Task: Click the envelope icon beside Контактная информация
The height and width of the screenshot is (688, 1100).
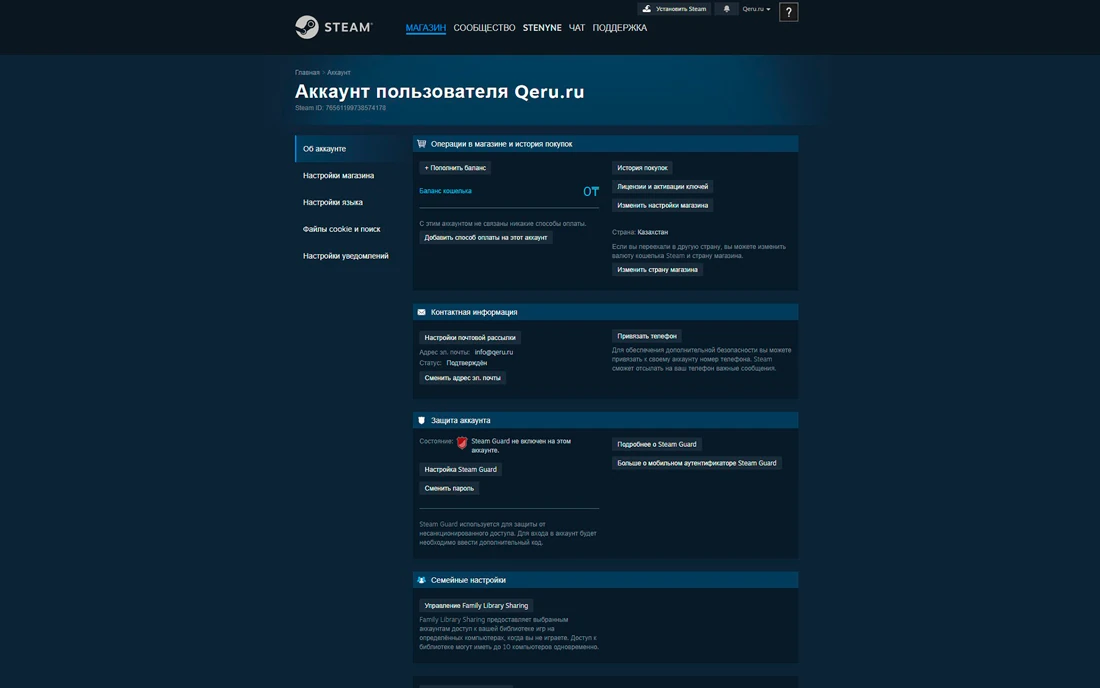Action: (421, 312)
